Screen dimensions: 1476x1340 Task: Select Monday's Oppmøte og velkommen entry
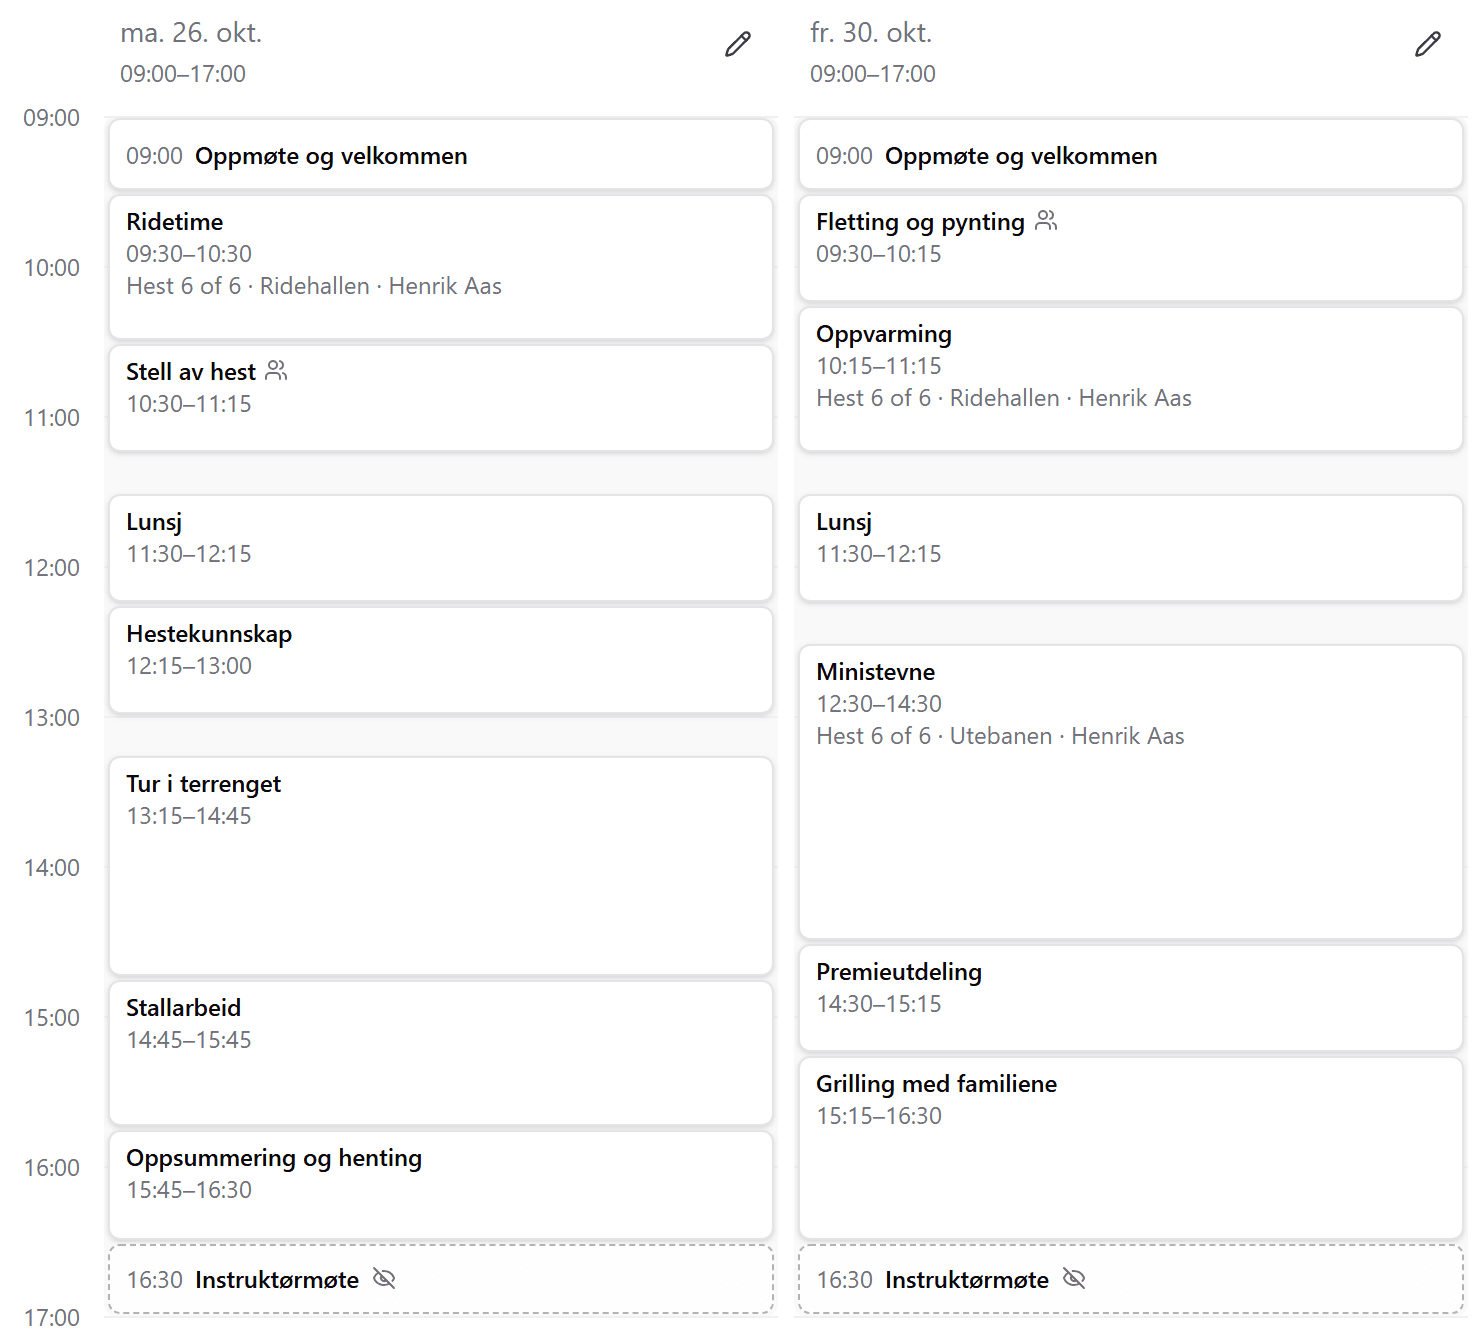pos(441,155)
